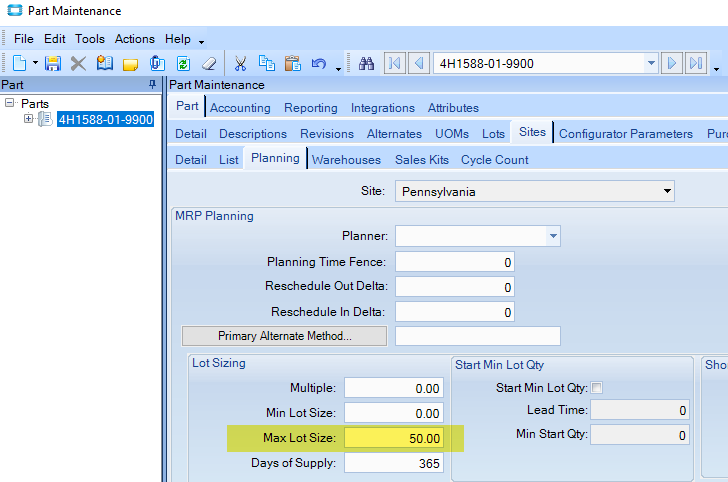Save the part record
This screenshot has height=482, width=728.
53,63
